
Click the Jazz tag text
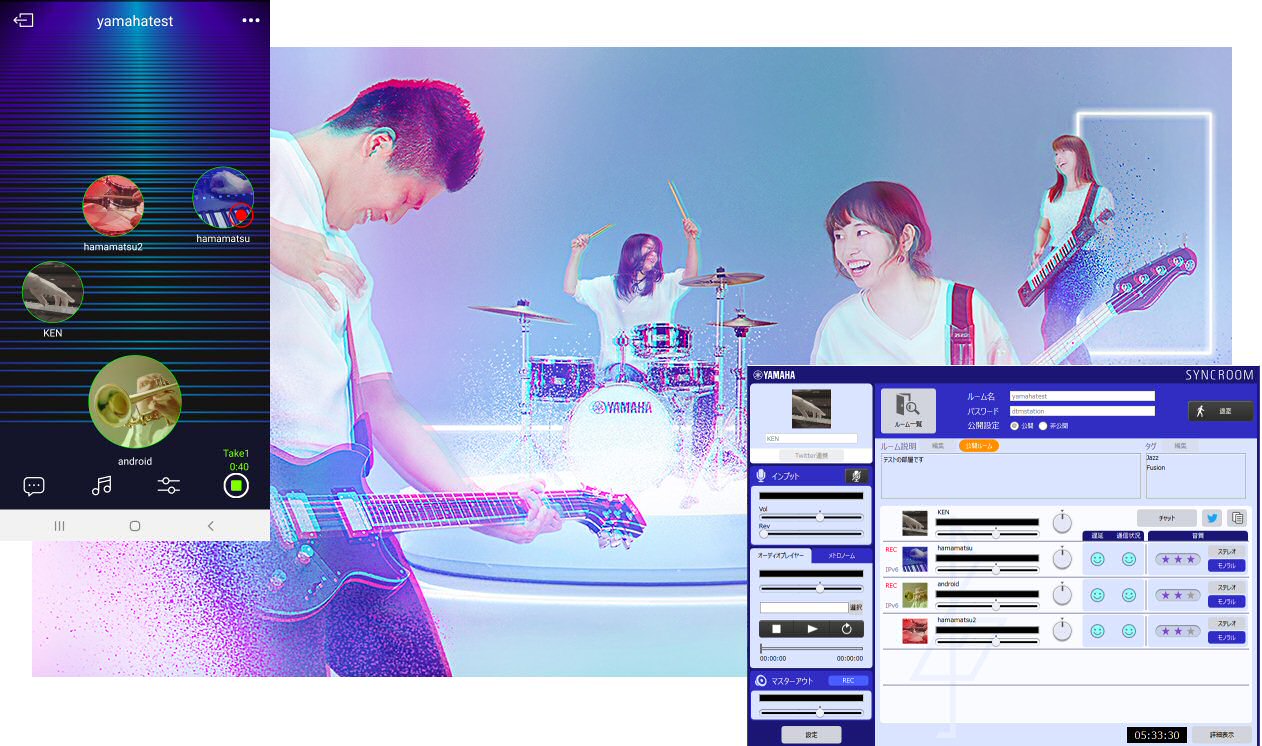[x=1153, y=457]
